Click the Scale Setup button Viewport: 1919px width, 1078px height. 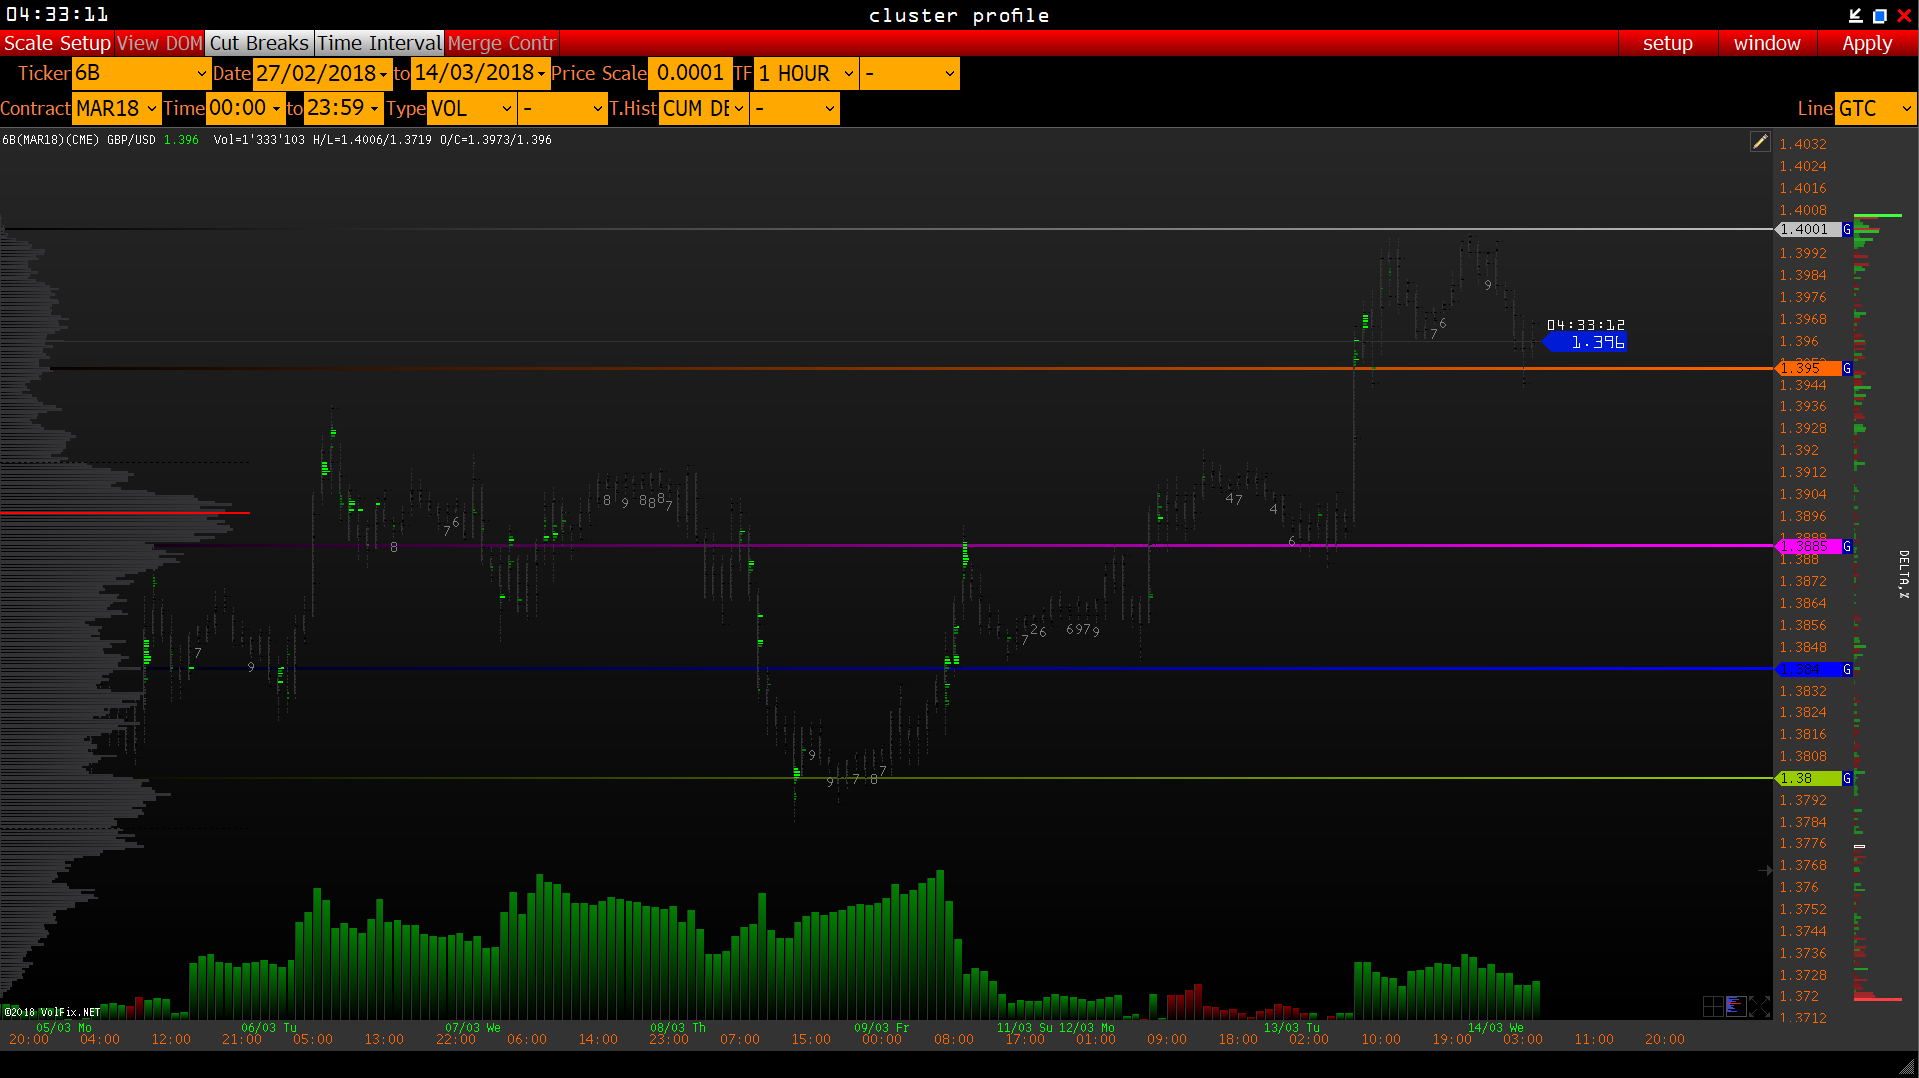tap(57, 43)
